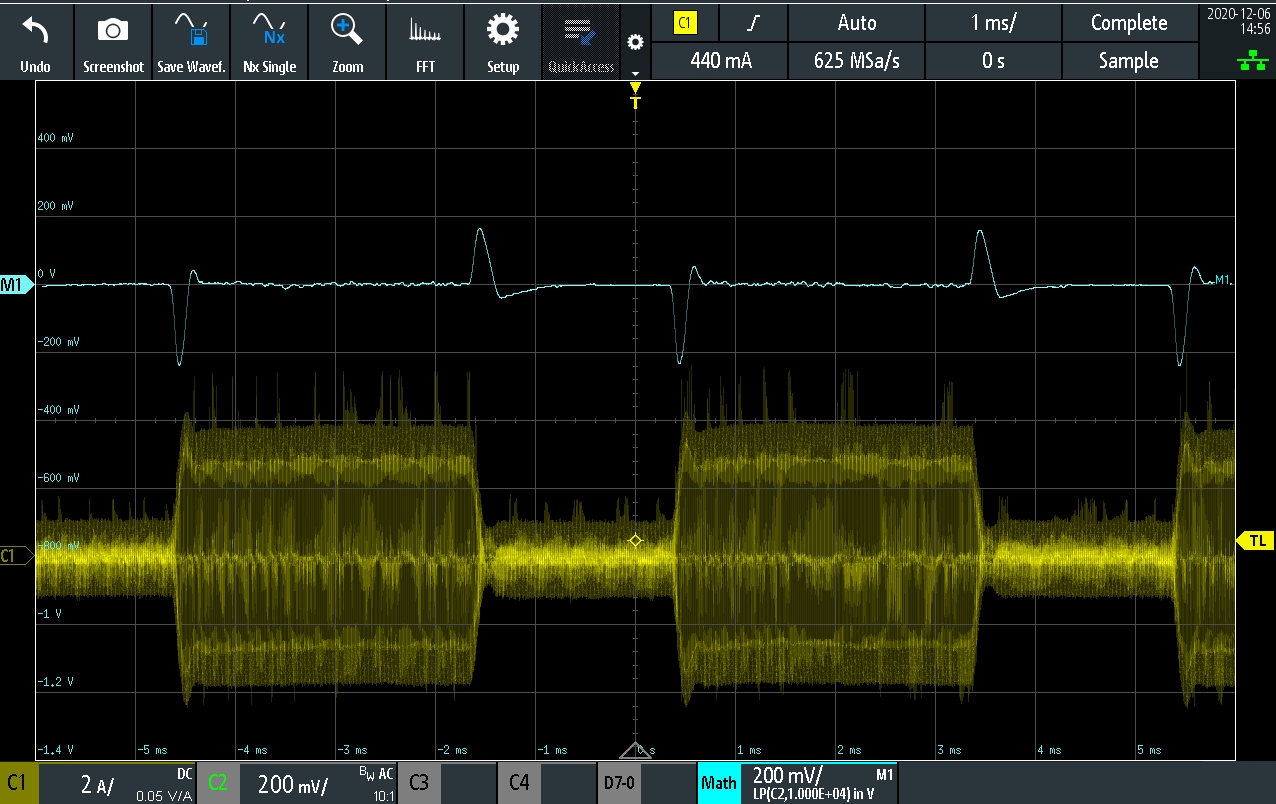The image size is (1276, 804).
Task: Toggle channel C1 in the bottom bar
Action: click(19, 783)
